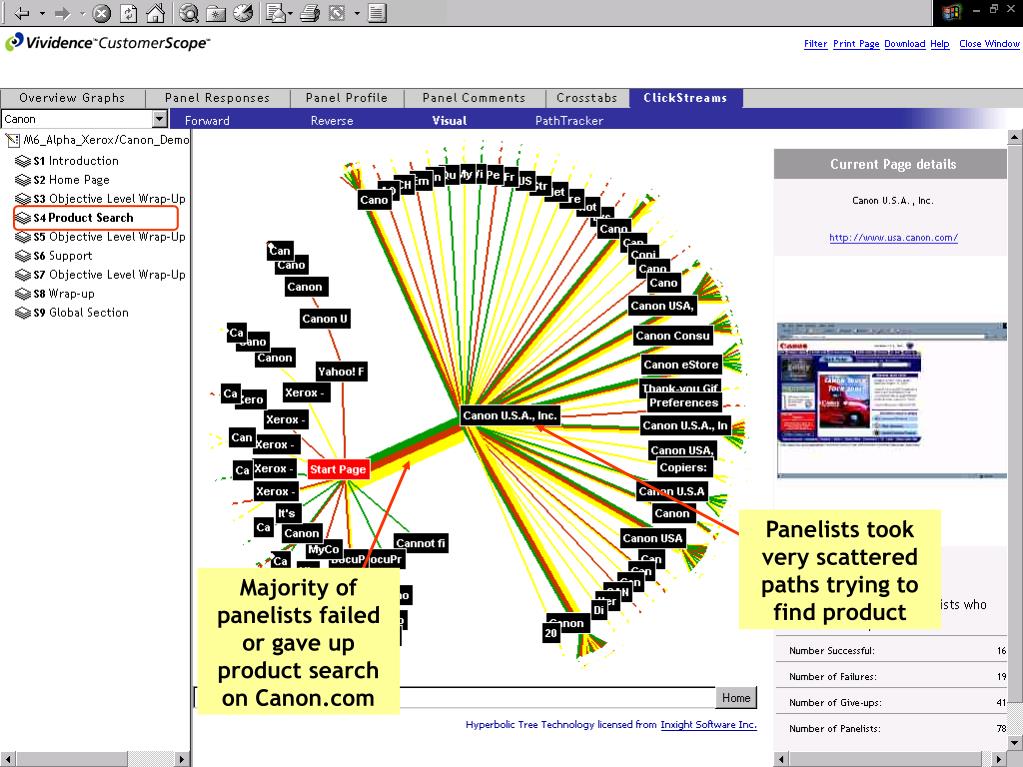The width and height of the screenshot is (1023, 767).
Task: Click the arrow button on the Canon dropdown
Action: pos(160,119)
